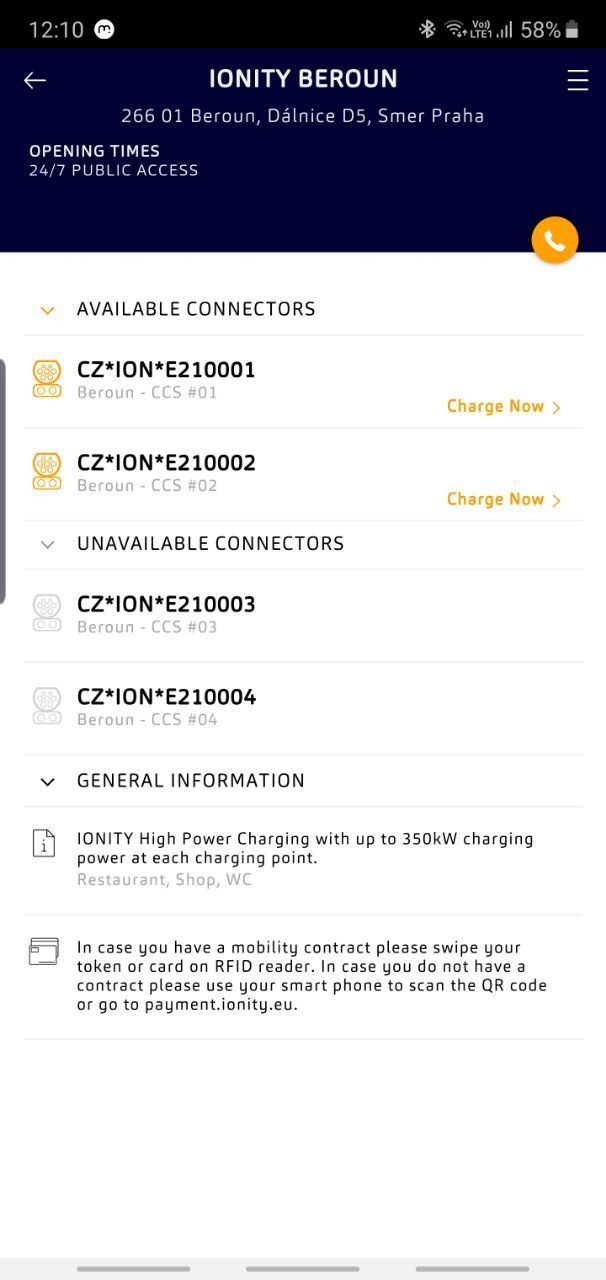Collapse the Available Connectors section

tap(47, 310)
